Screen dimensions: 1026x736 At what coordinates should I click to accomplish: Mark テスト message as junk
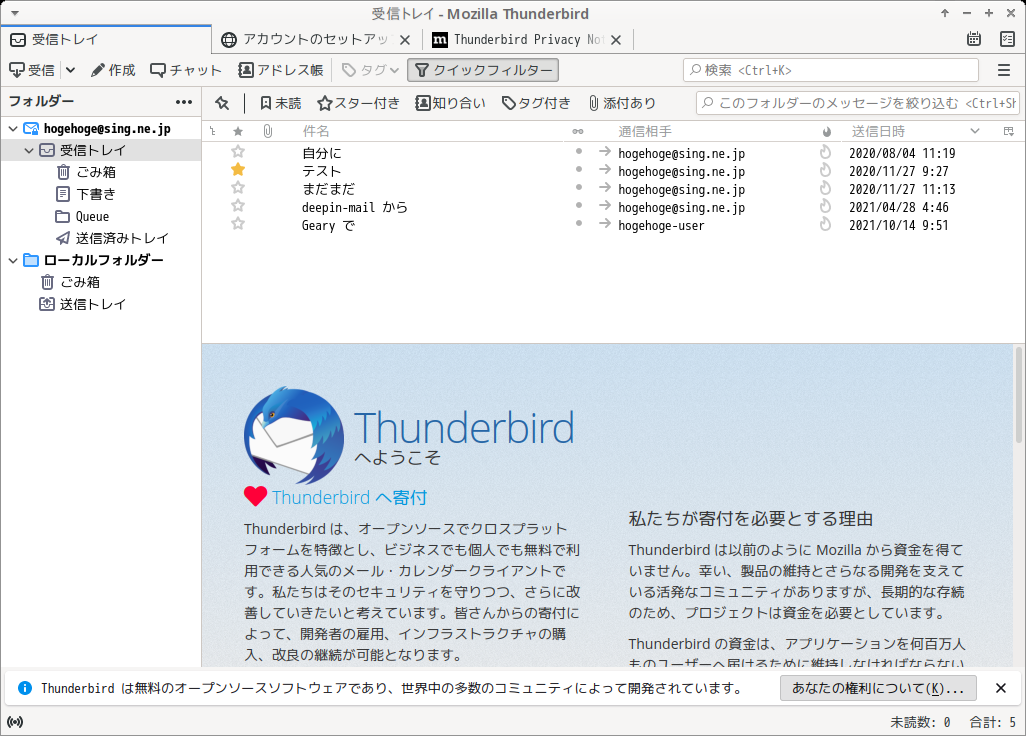pos(826,170)
